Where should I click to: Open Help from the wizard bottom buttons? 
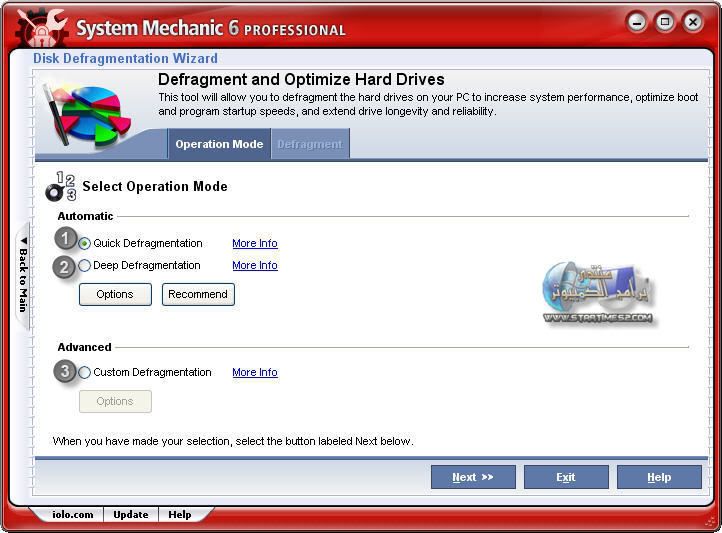659,477
